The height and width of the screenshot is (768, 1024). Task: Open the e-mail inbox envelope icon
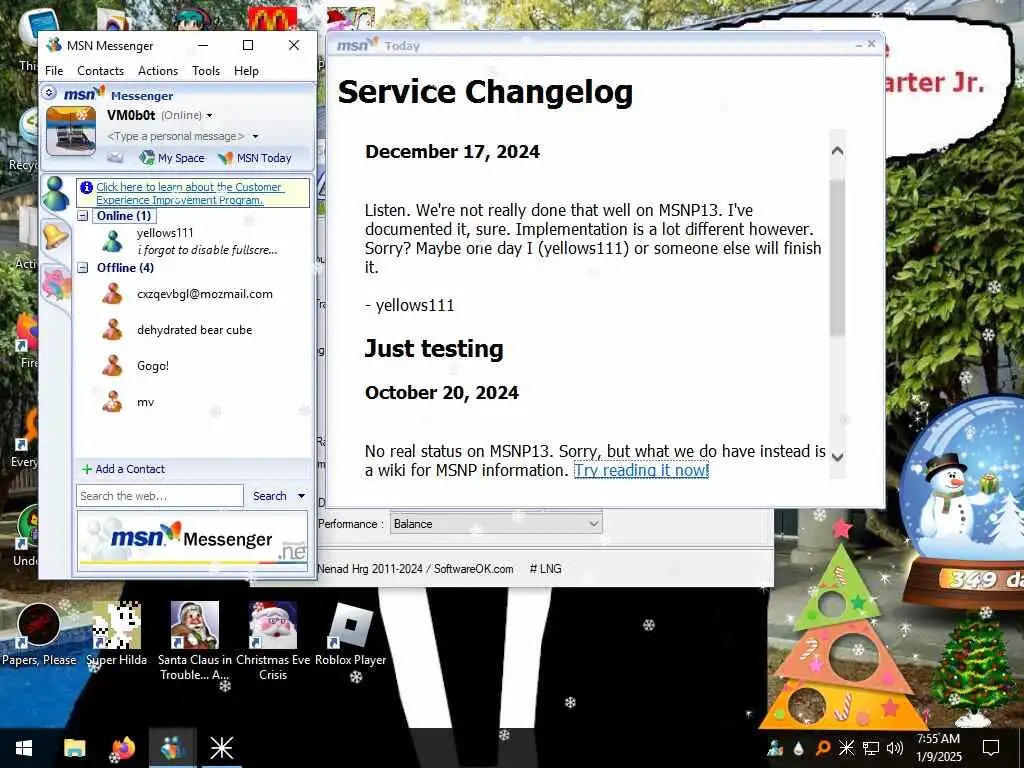coord(115,157)
